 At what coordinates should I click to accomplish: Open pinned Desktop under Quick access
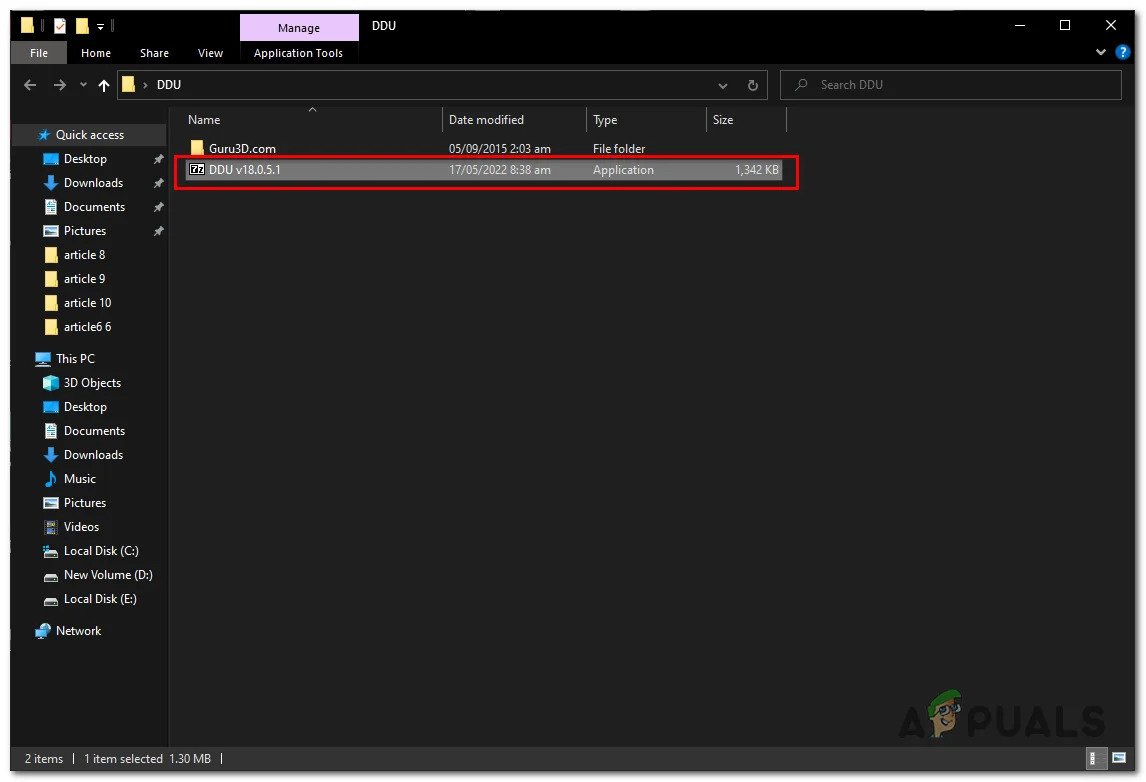tap(85, 159)
